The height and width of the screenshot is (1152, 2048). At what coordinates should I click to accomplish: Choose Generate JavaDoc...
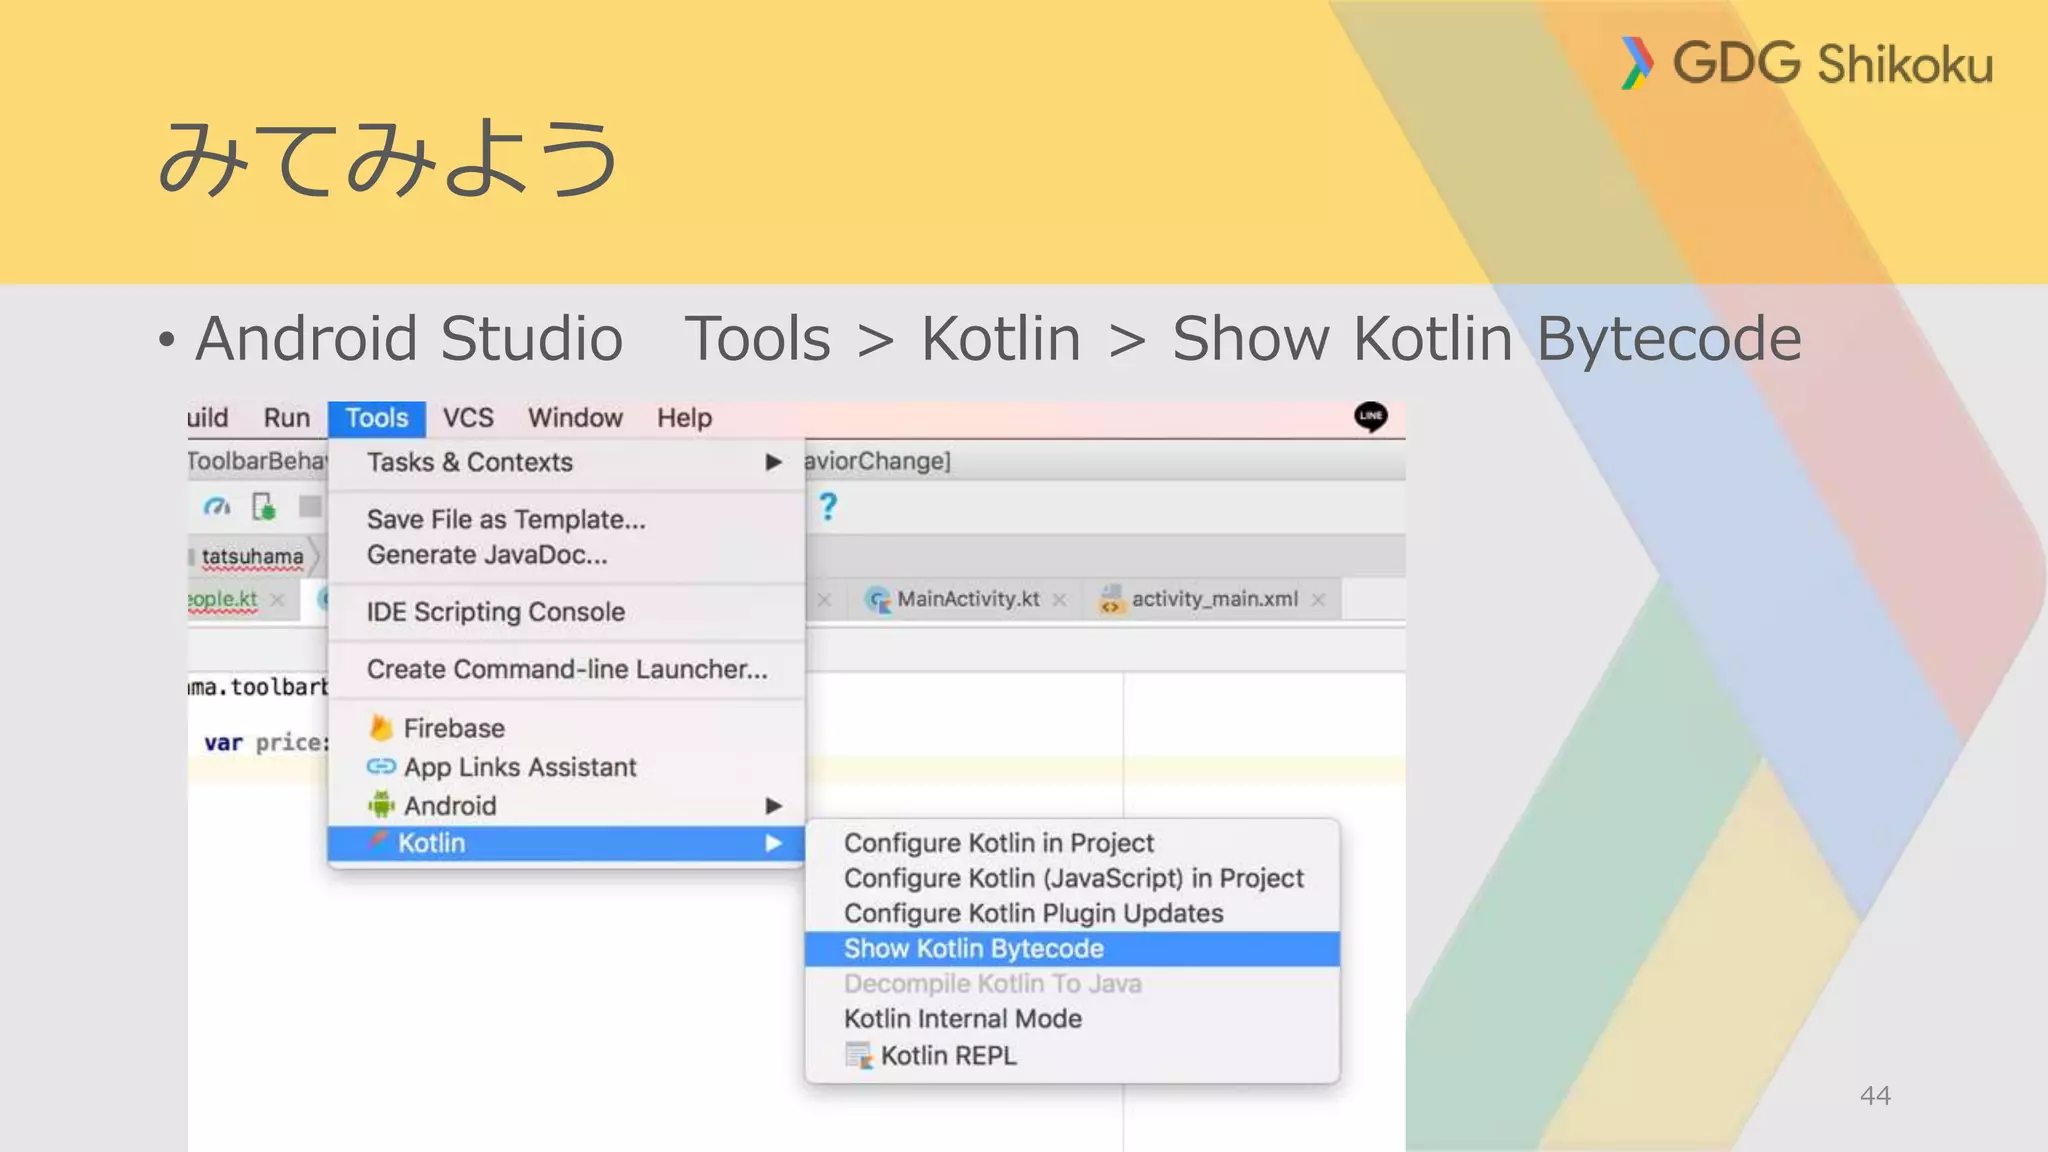[x=566, y=555]
